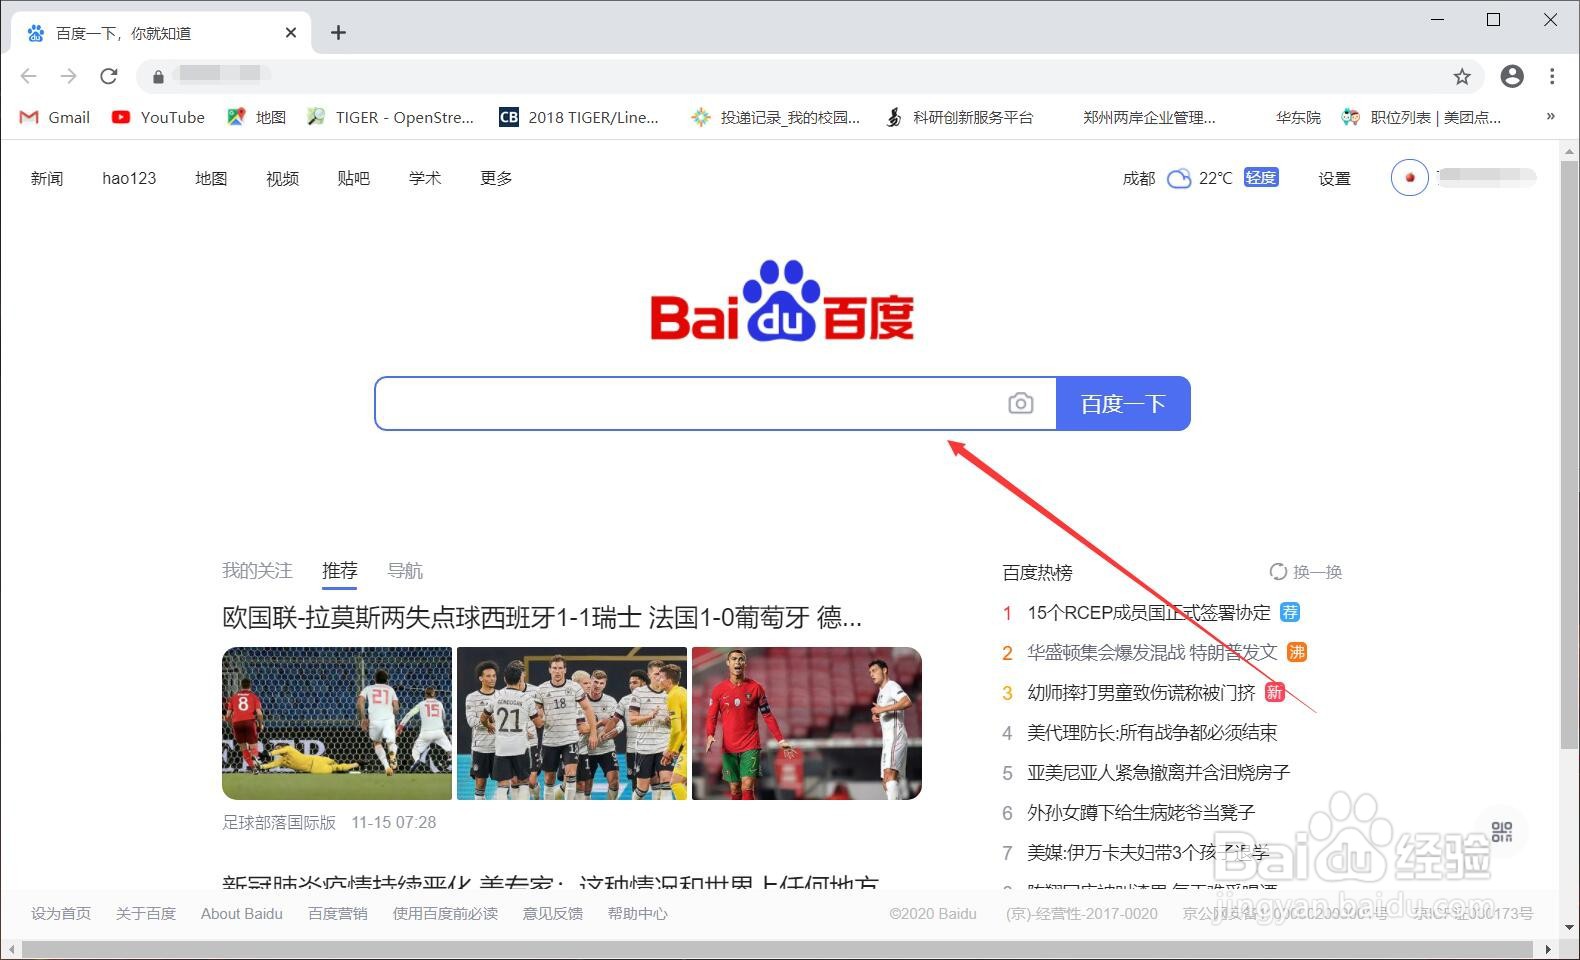1580x960 pixels.
Task: Open the 百度热榜 heading
Action: coord(1037,572)
